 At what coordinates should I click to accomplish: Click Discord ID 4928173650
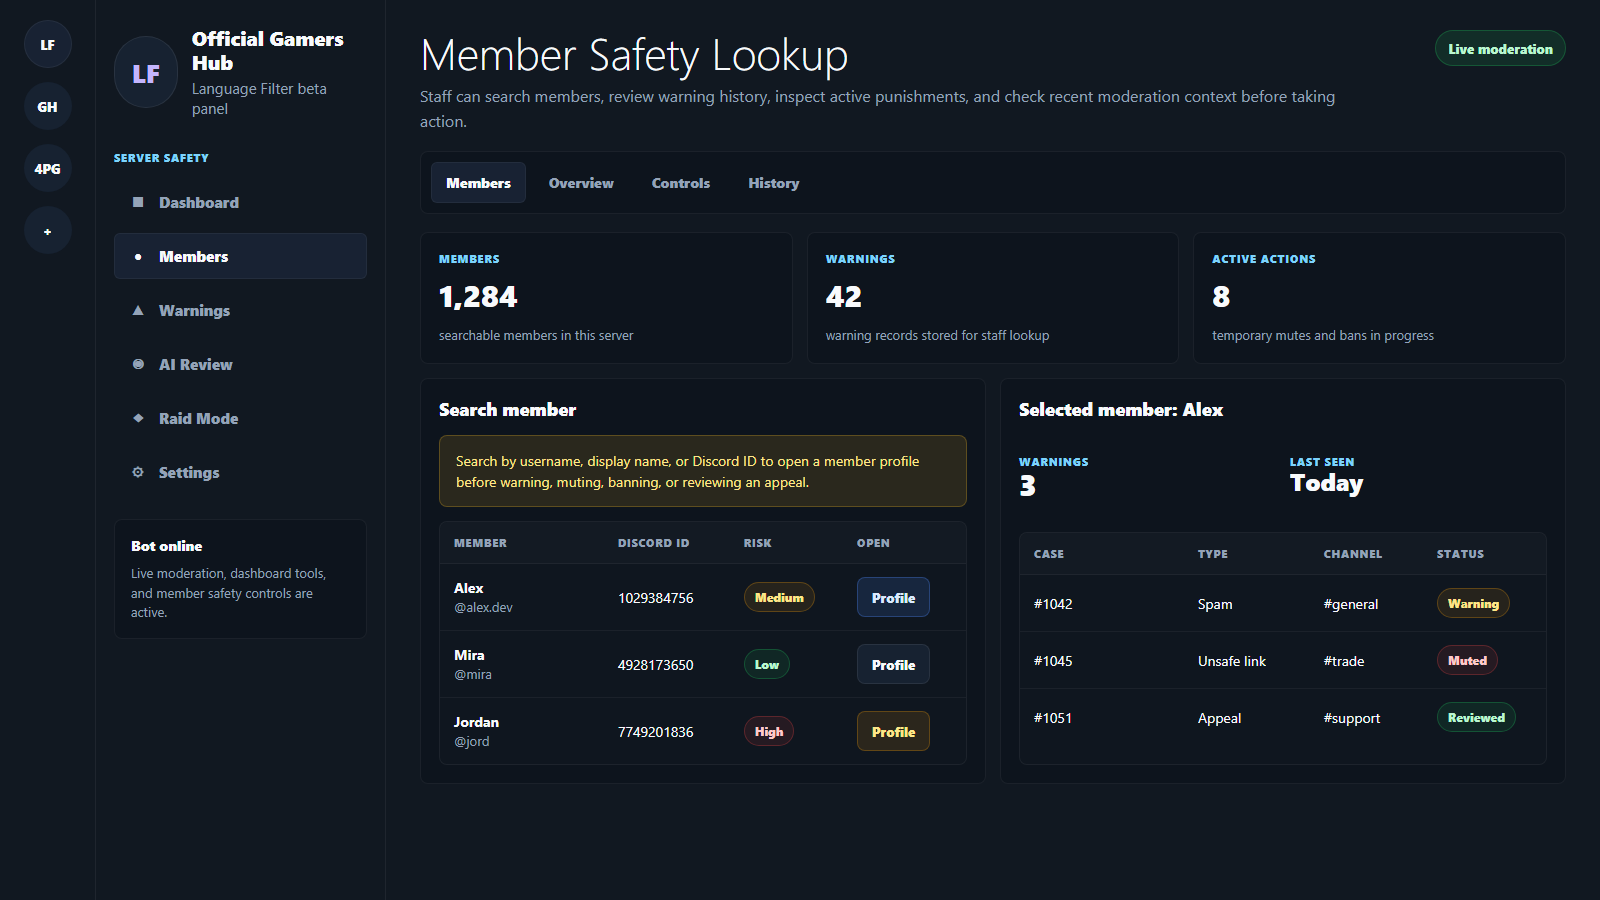pos(655,665)
